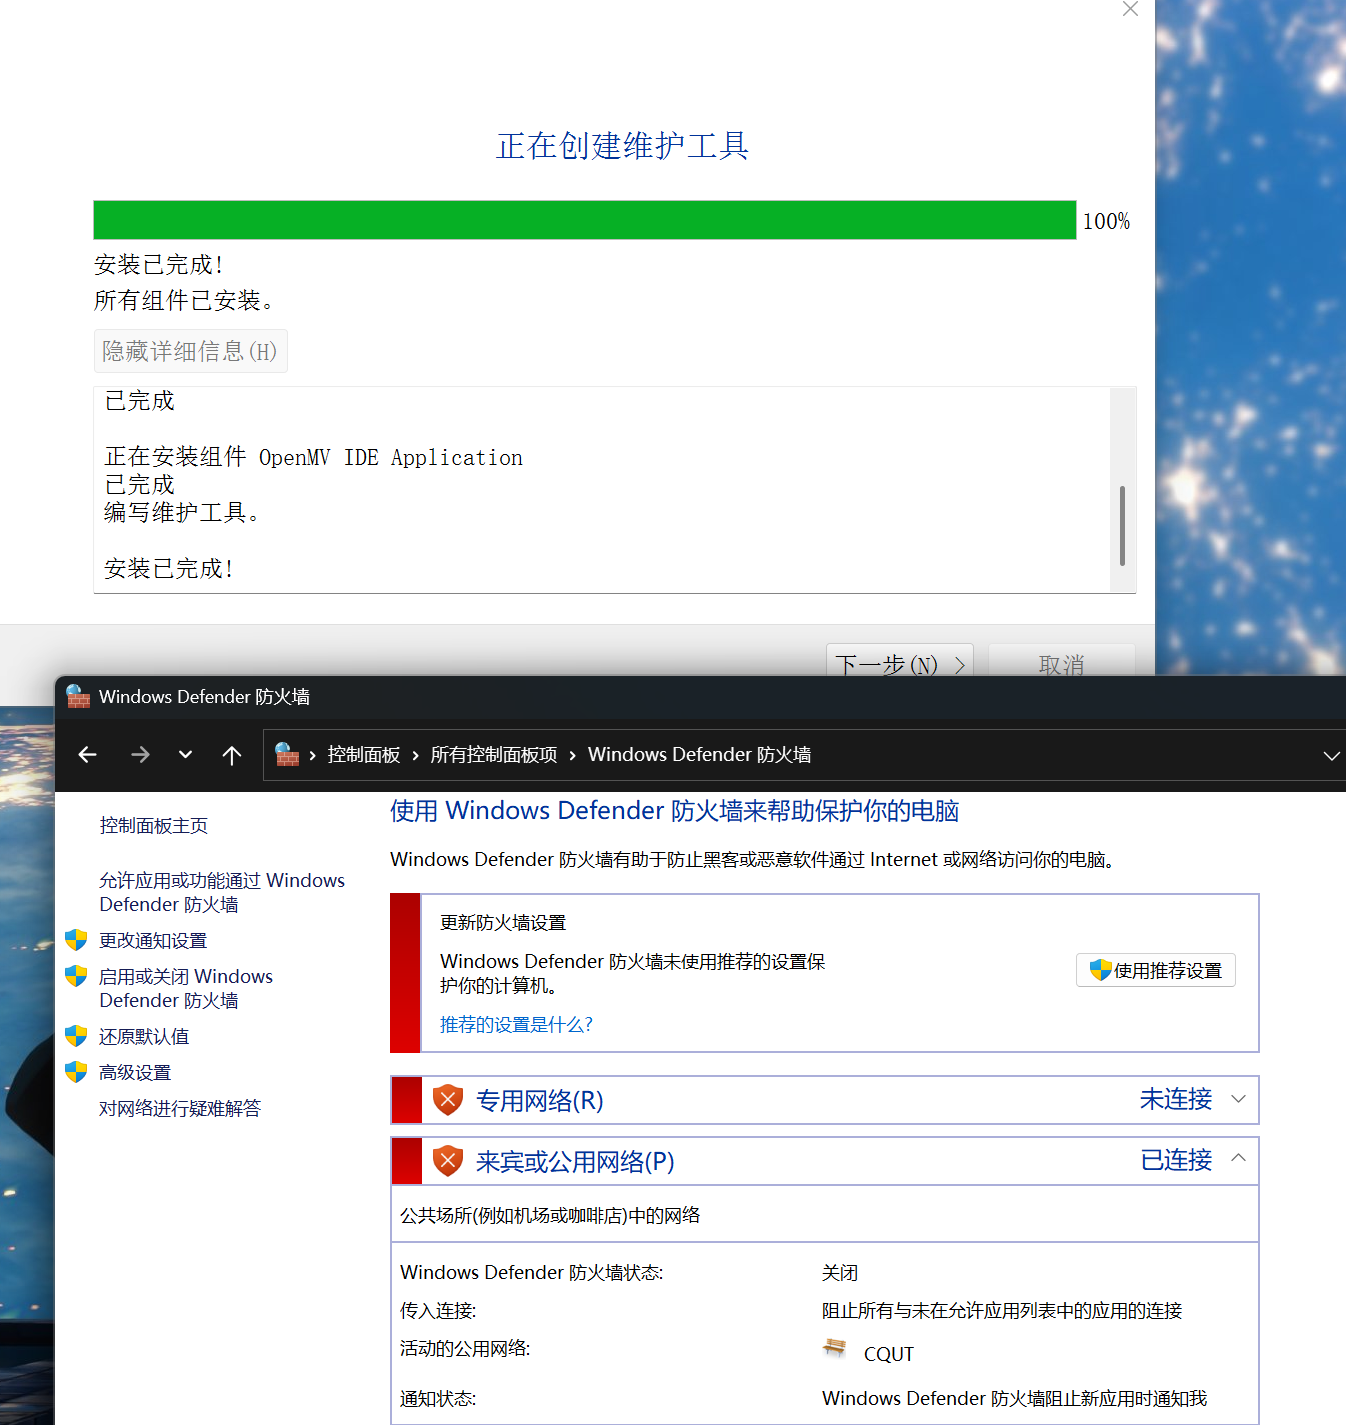Collapse the 来宾或公用网络(P) section chevron

1238,1158
